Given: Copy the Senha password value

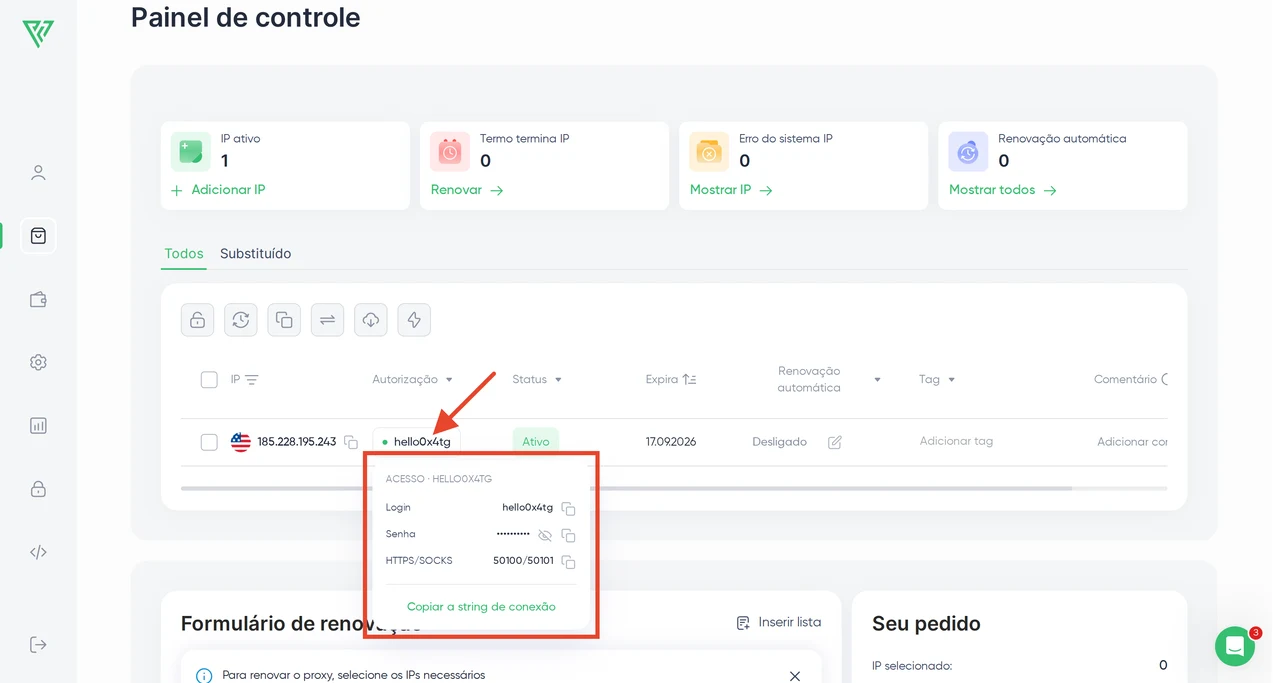Looking at the screenshot, I should (x=568, y=535).
